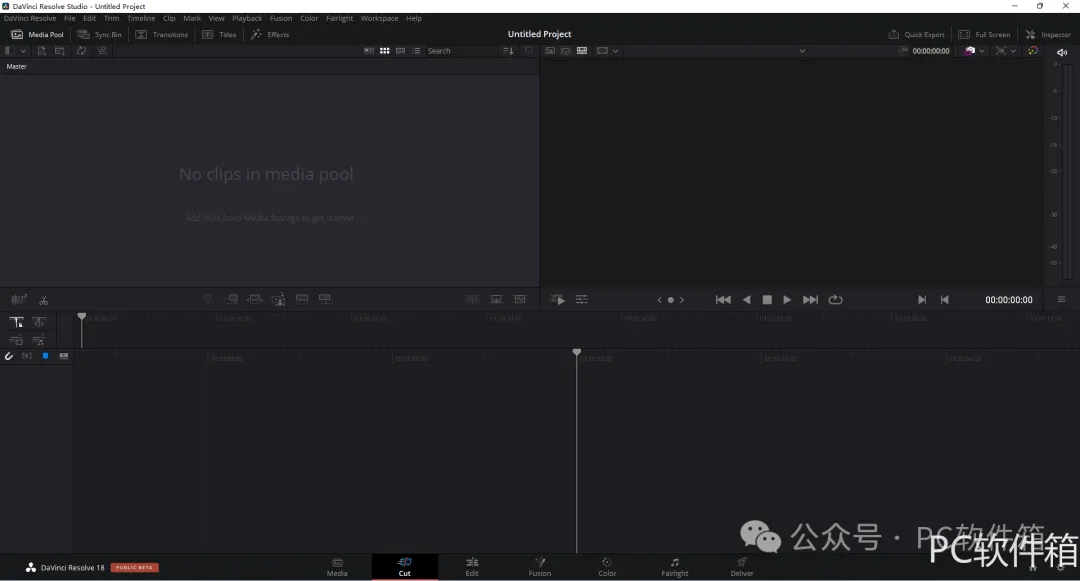Switch to the Media page
1080x581 pixels.
[x=337, y=567]
